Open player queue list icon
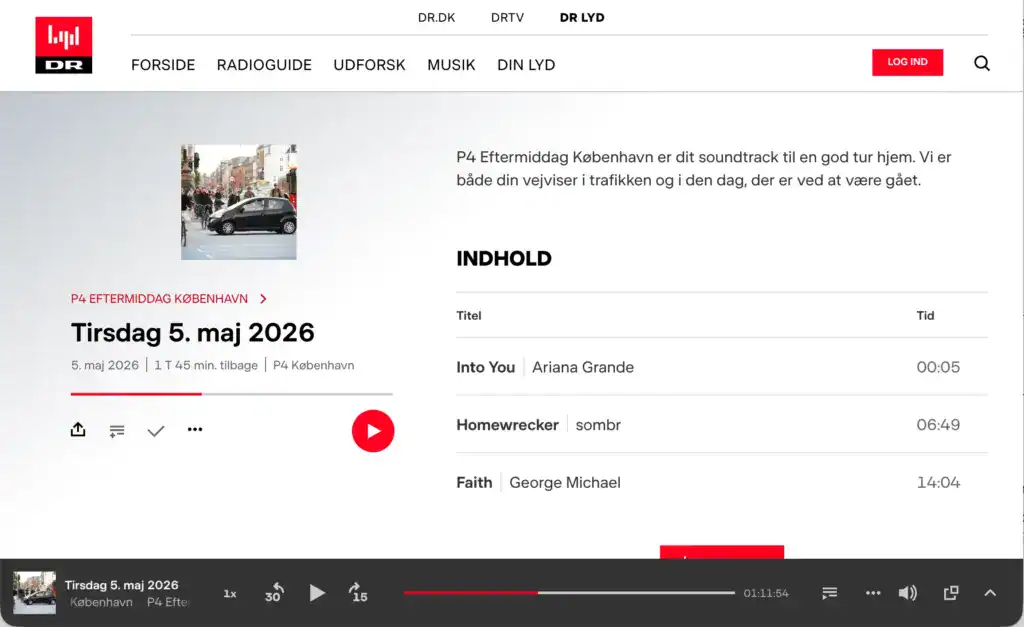Viewport: 1024px width, 627px height. pyautogui.click(x=829, y=593)
